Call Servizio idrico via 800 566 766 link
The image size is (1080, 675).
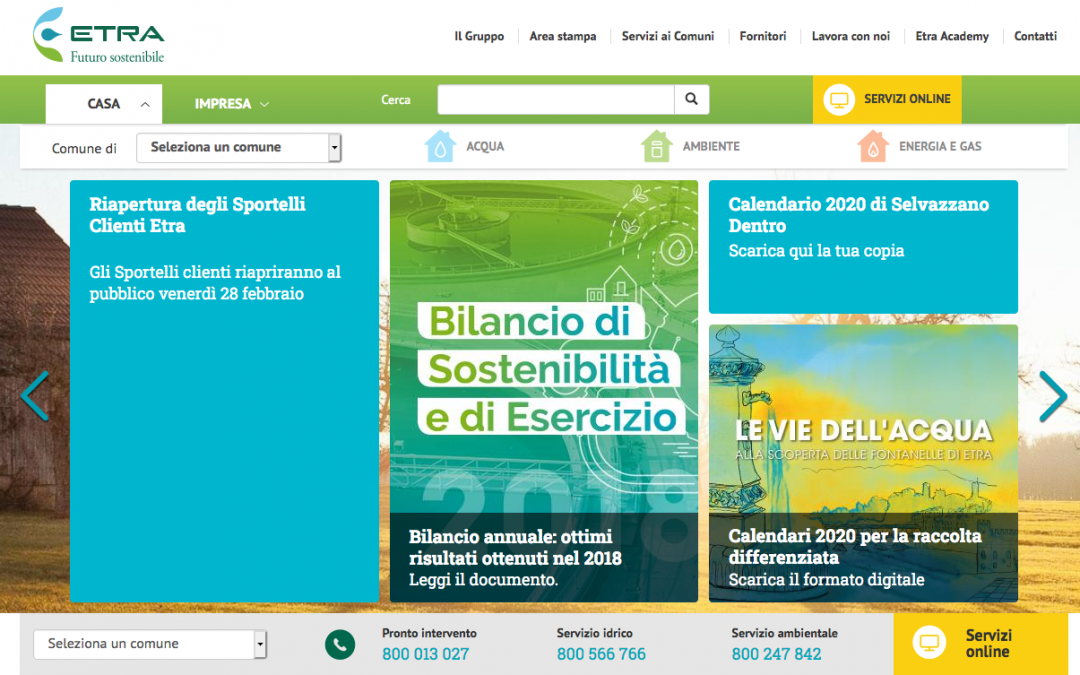(x=601, y=653)
